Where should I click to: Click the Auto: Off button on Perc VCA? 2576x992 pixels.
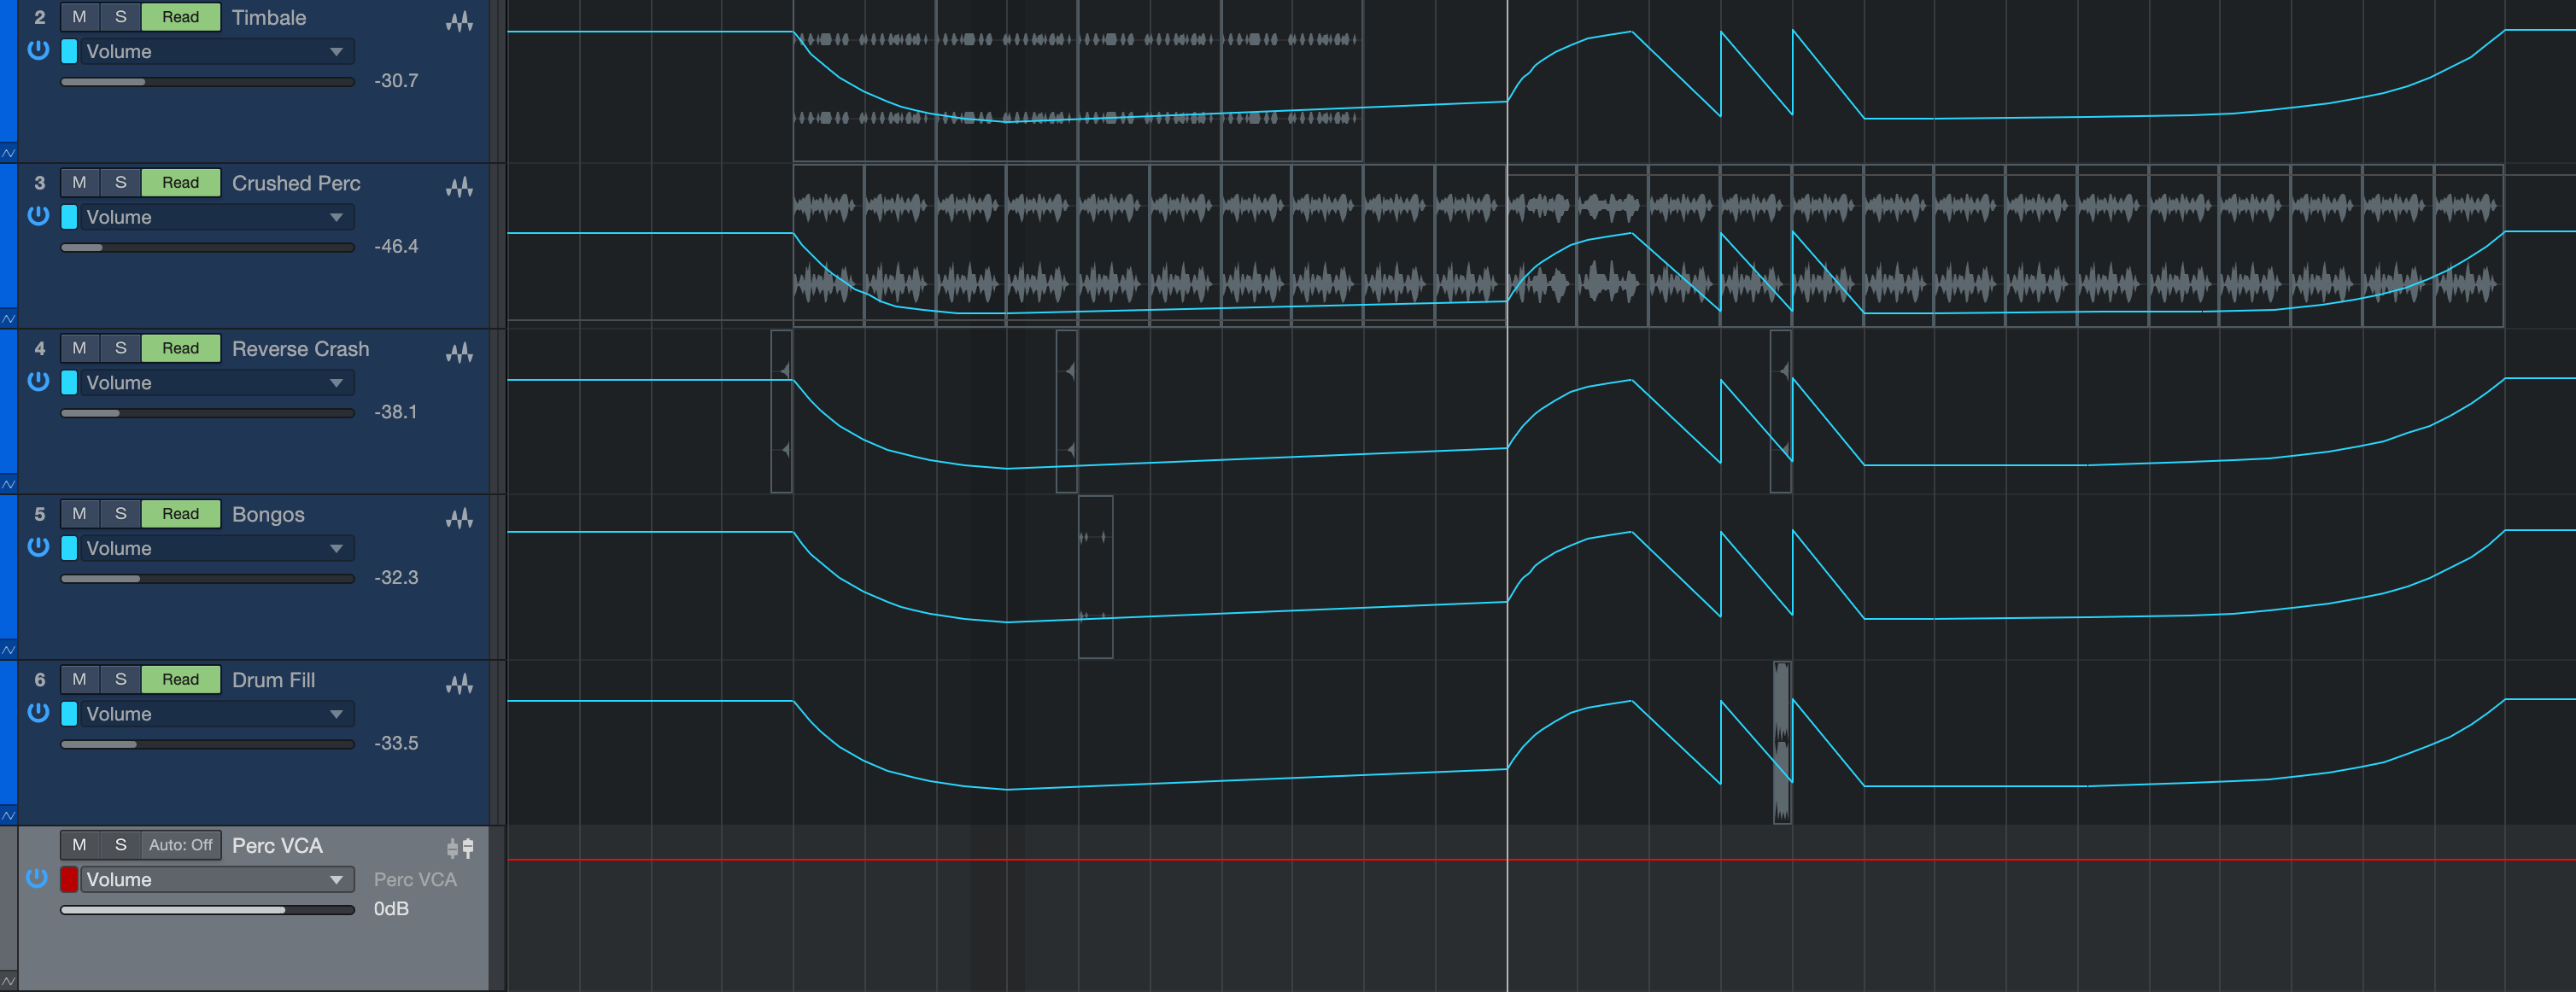point(180,845)
